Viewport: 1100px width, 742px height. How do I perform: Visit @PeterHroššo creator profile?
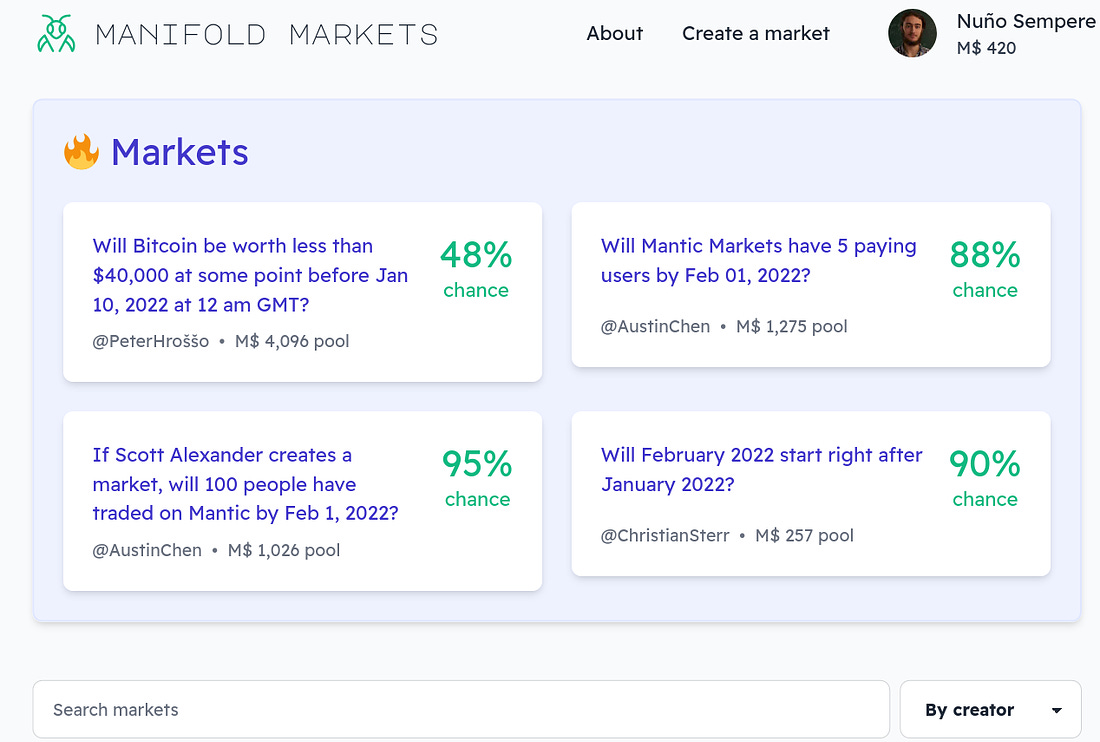(151, 341)
